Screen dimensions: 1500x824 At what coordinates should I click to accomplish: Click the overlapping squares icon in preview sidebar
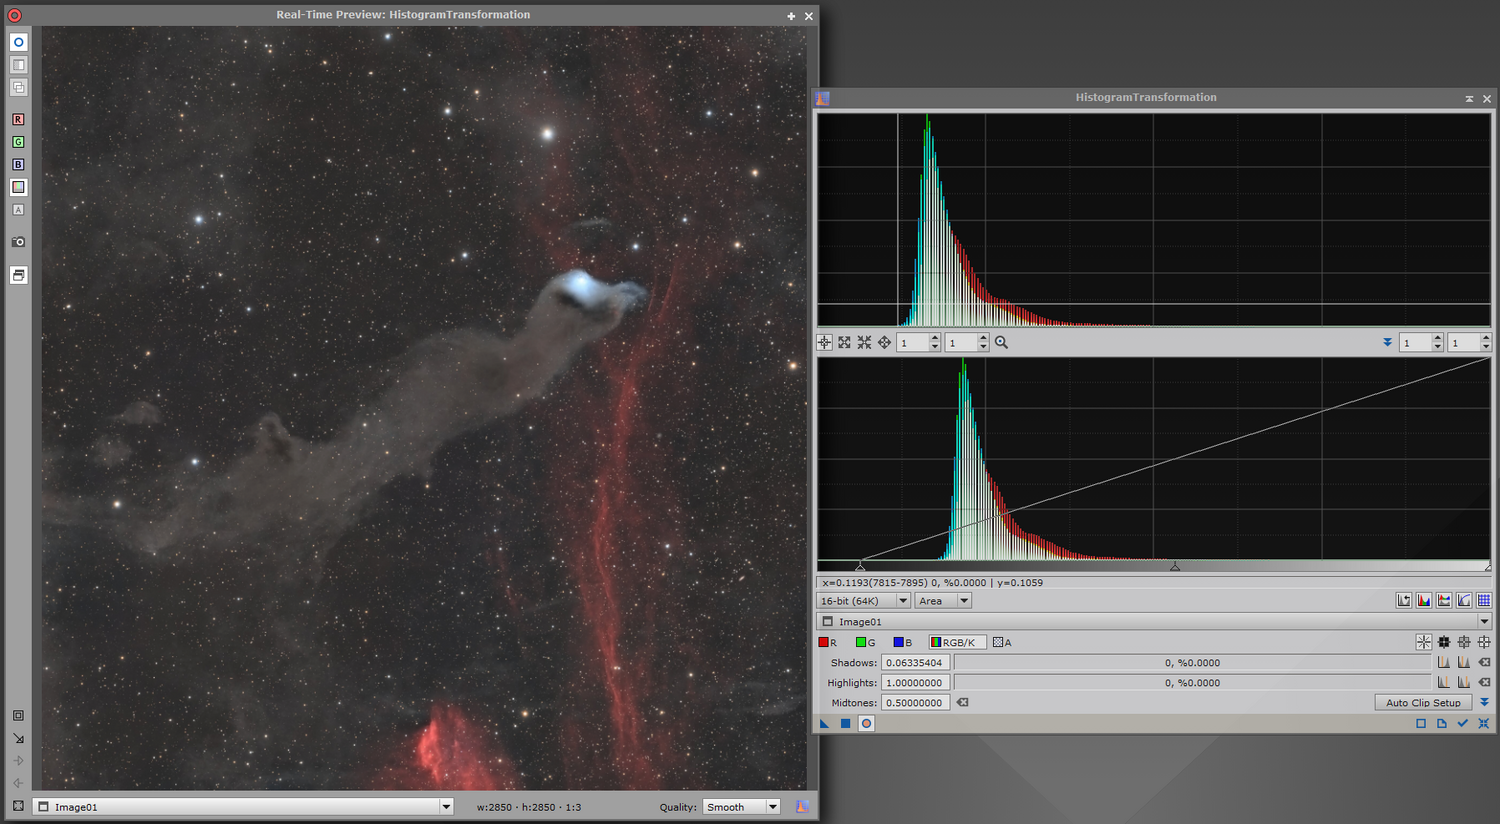coord(18,87)
